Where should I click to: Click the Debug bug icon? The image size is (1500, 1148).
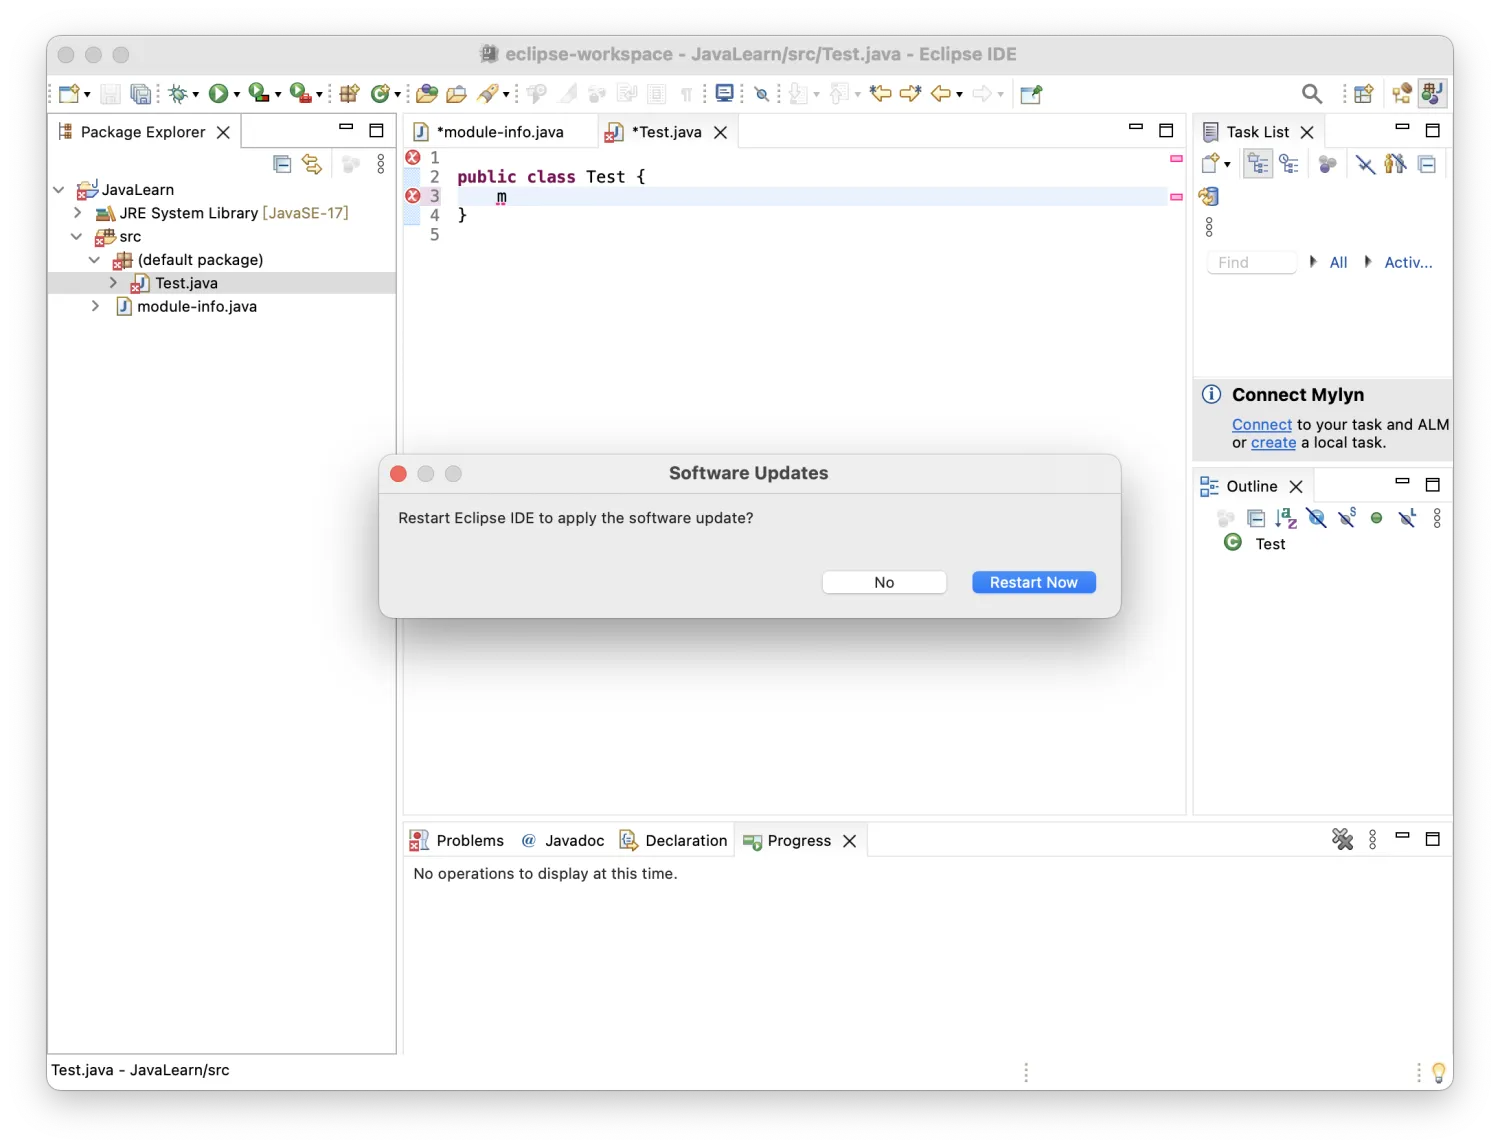[x=178, y=93]
